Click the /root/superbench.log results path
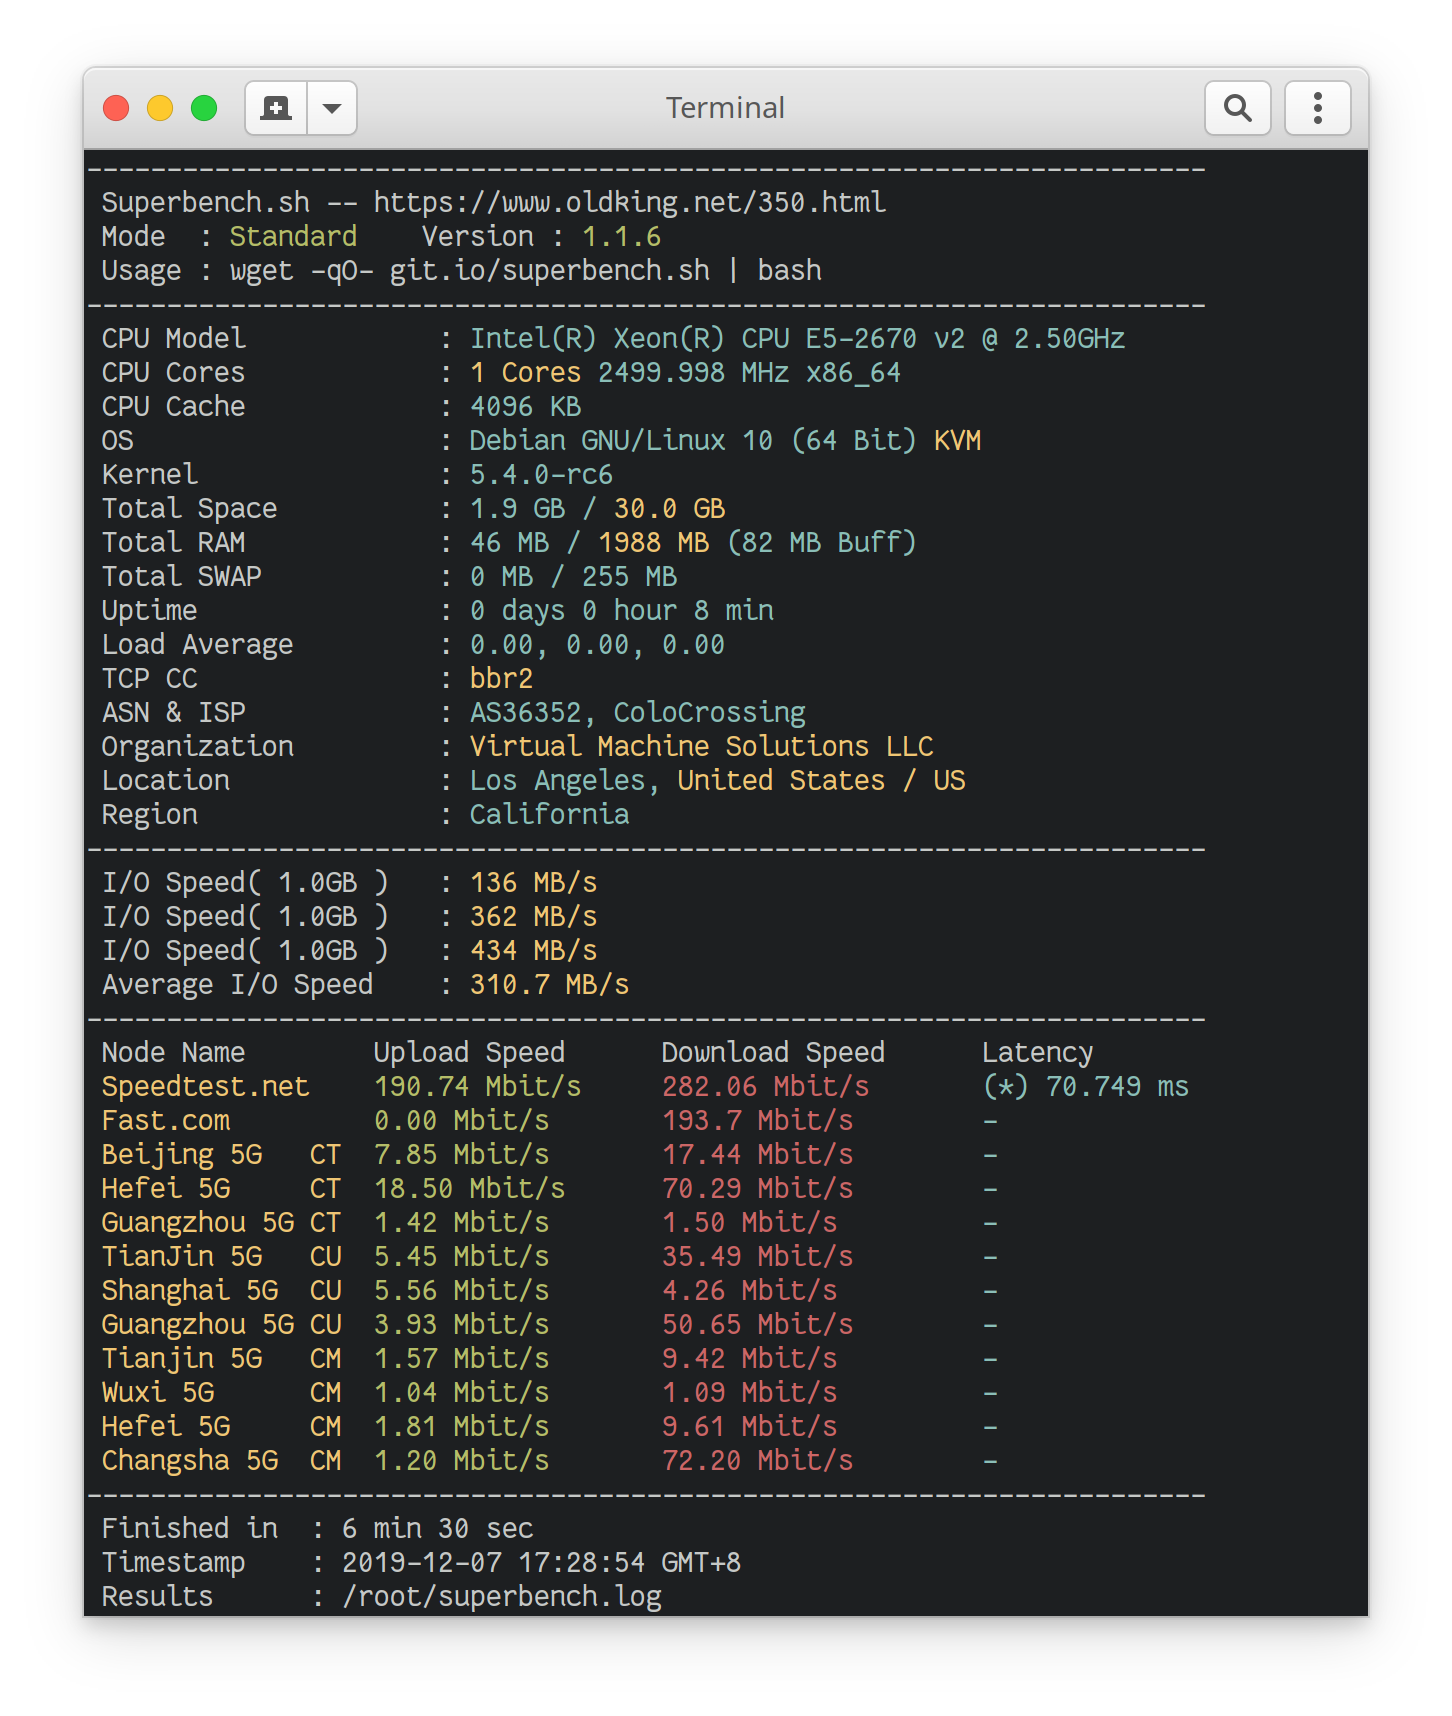Image resolution: width=1452 pixels, height=1716 pixels. coord(501,1597)
